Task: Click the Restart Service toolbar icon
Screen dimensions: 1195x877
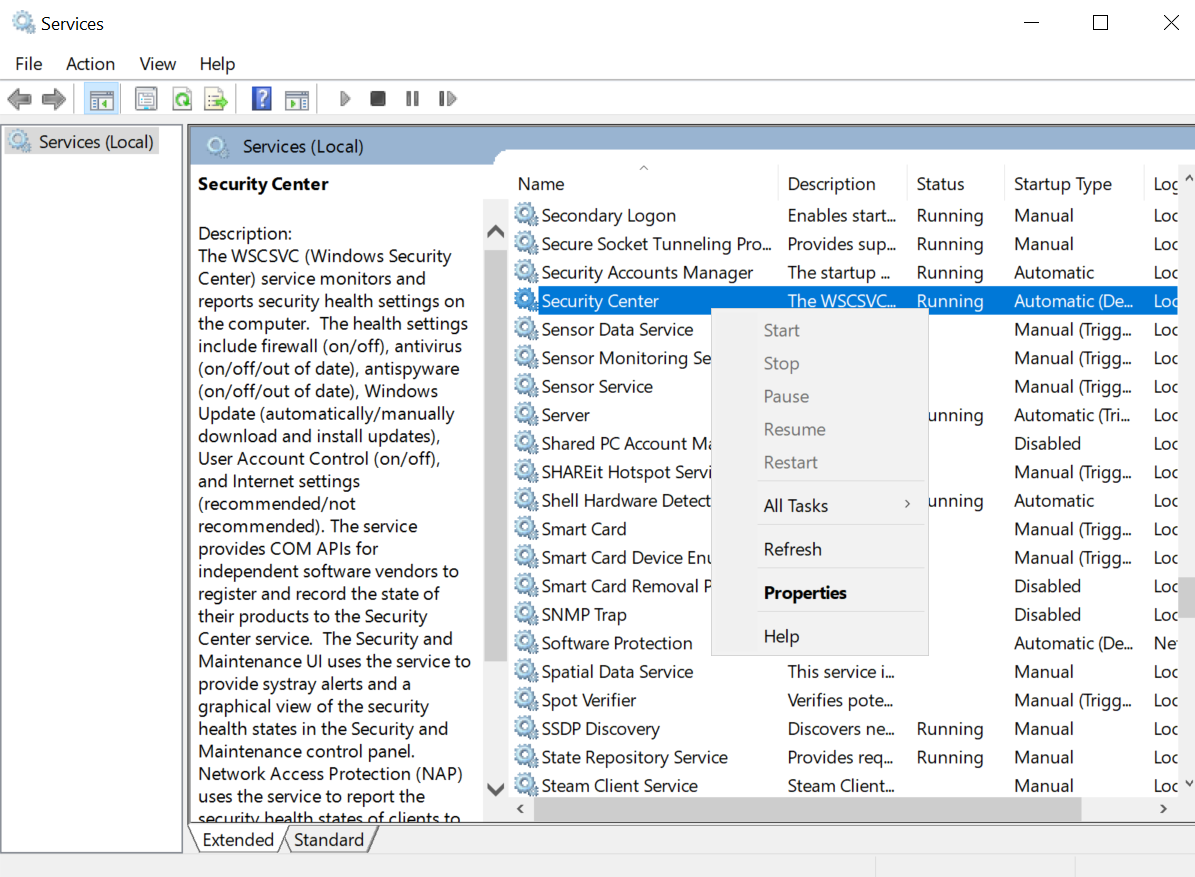Action: point(447,99)
